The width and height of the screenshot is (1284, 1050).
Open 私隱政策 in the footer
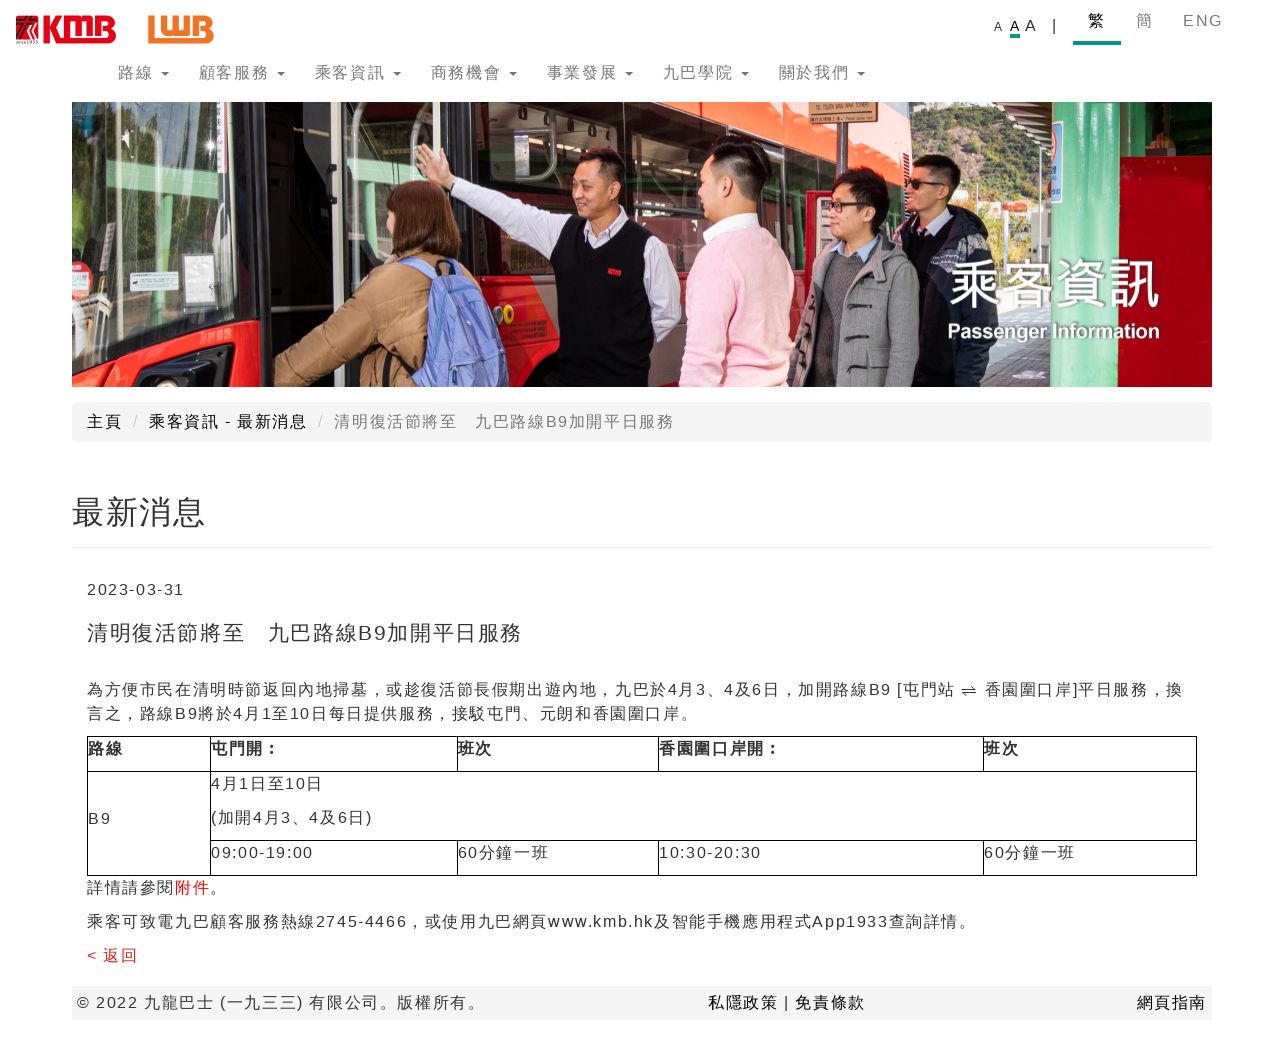pos(742,1003)
